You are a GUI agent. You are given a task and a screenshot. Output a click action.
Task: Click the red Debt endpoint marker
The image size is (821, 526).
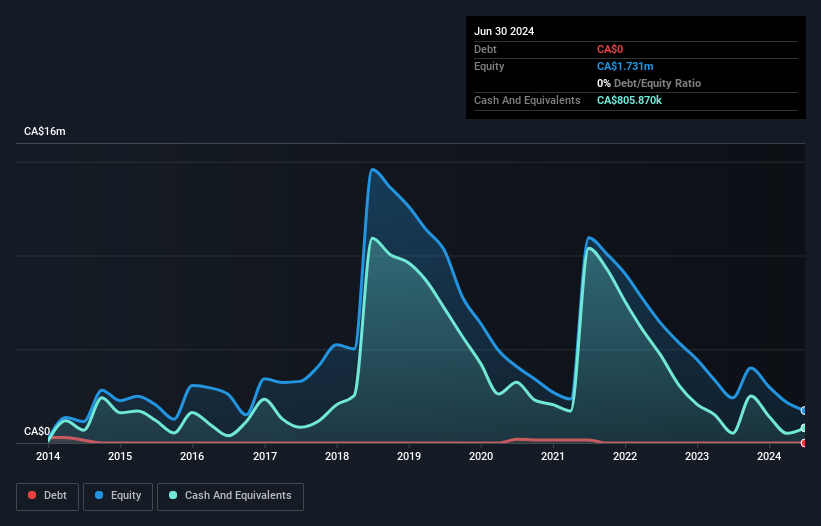(x=803, y=443)
